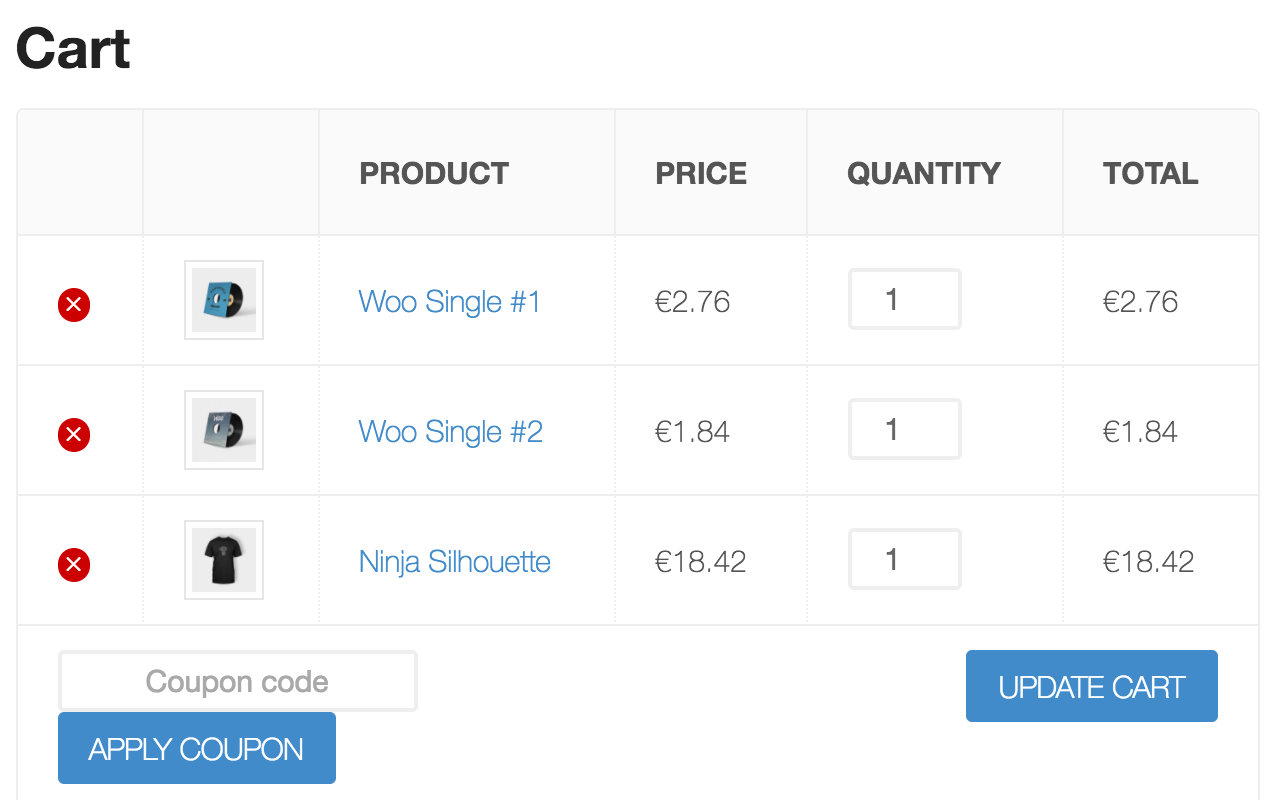The width and height of the screenshot is (1284, 800).
Task: Click the Woo Single #2 album thumbnail
Action: tap(223, 430)
